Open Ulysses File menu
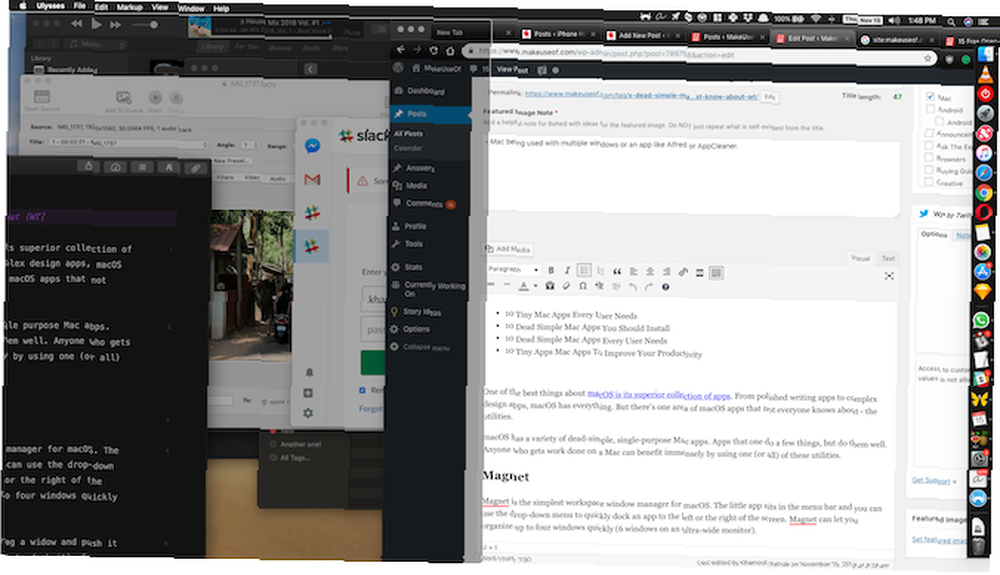This screenshot has height=575, width=1000. pos(80,6)
